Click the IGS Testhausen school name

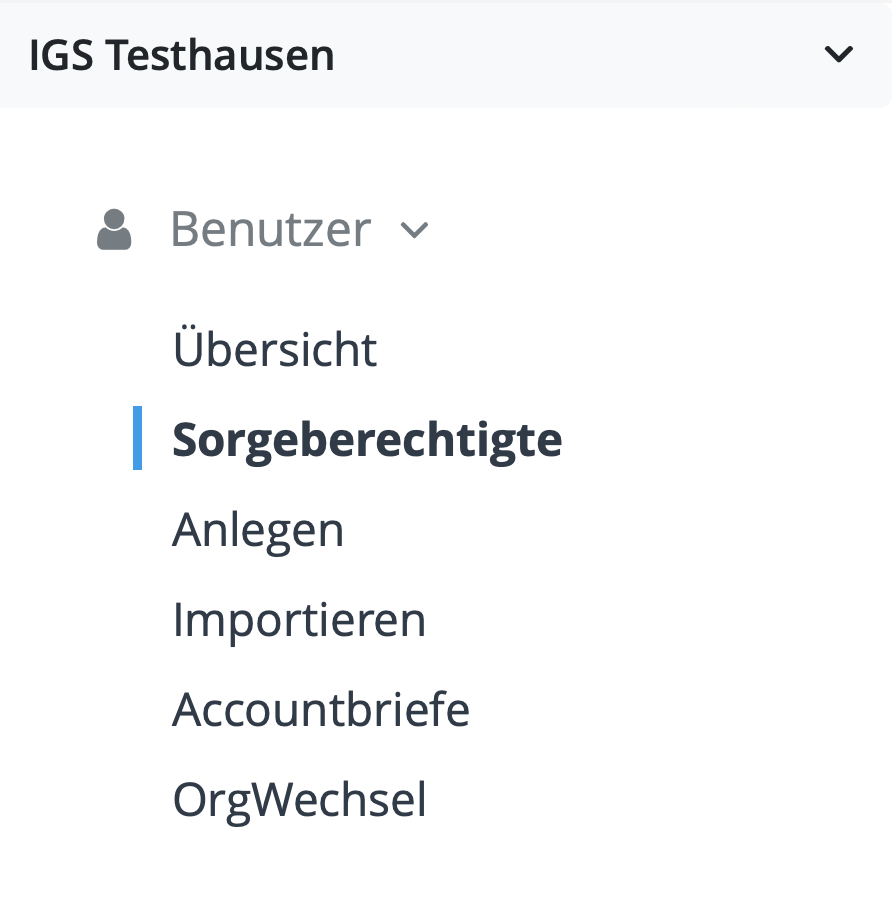[x=182, y=55]
